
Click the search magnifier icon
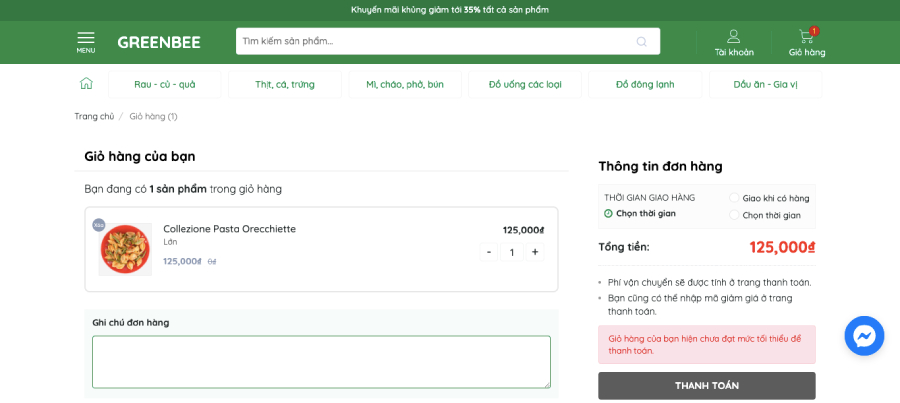tap(642, 41)
